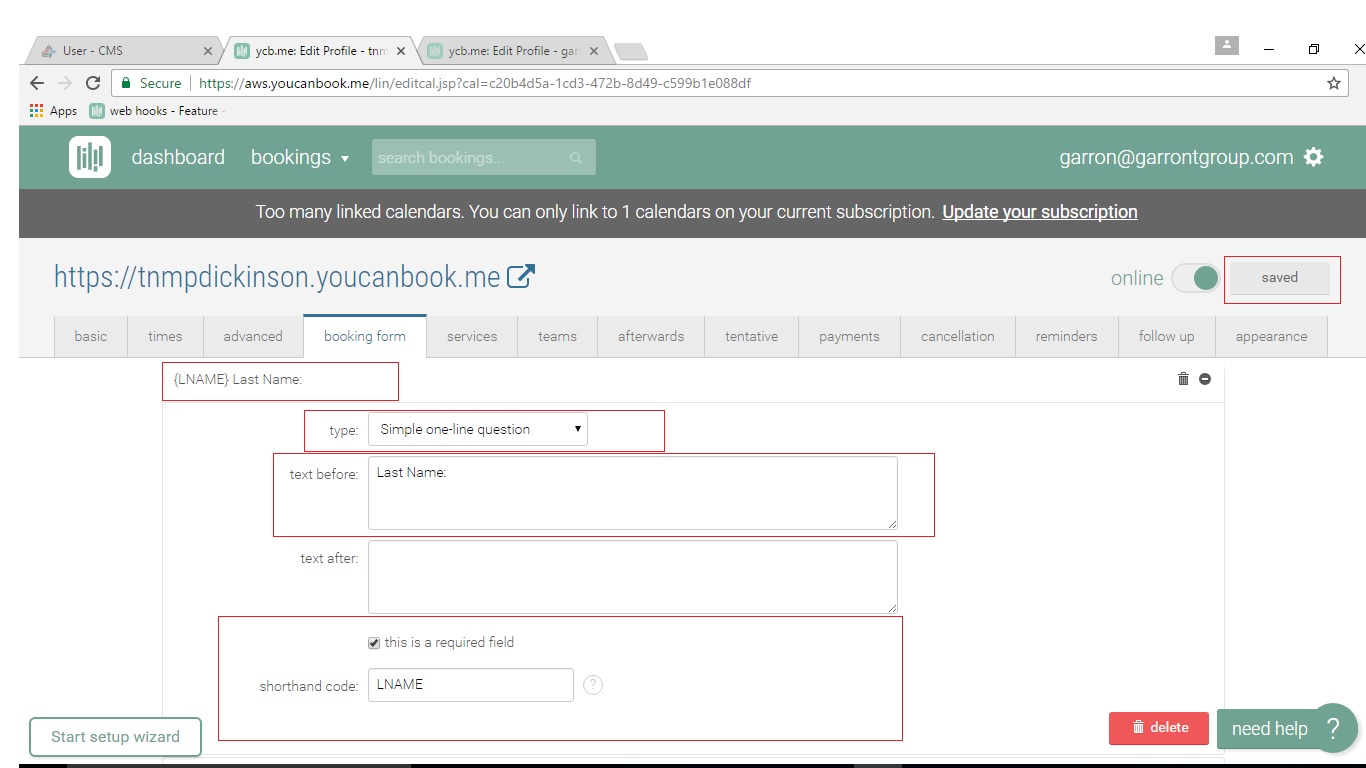Screen dimensions: 1366x768
Task: Open the appearance tab
Action: tap(1271, 336)
